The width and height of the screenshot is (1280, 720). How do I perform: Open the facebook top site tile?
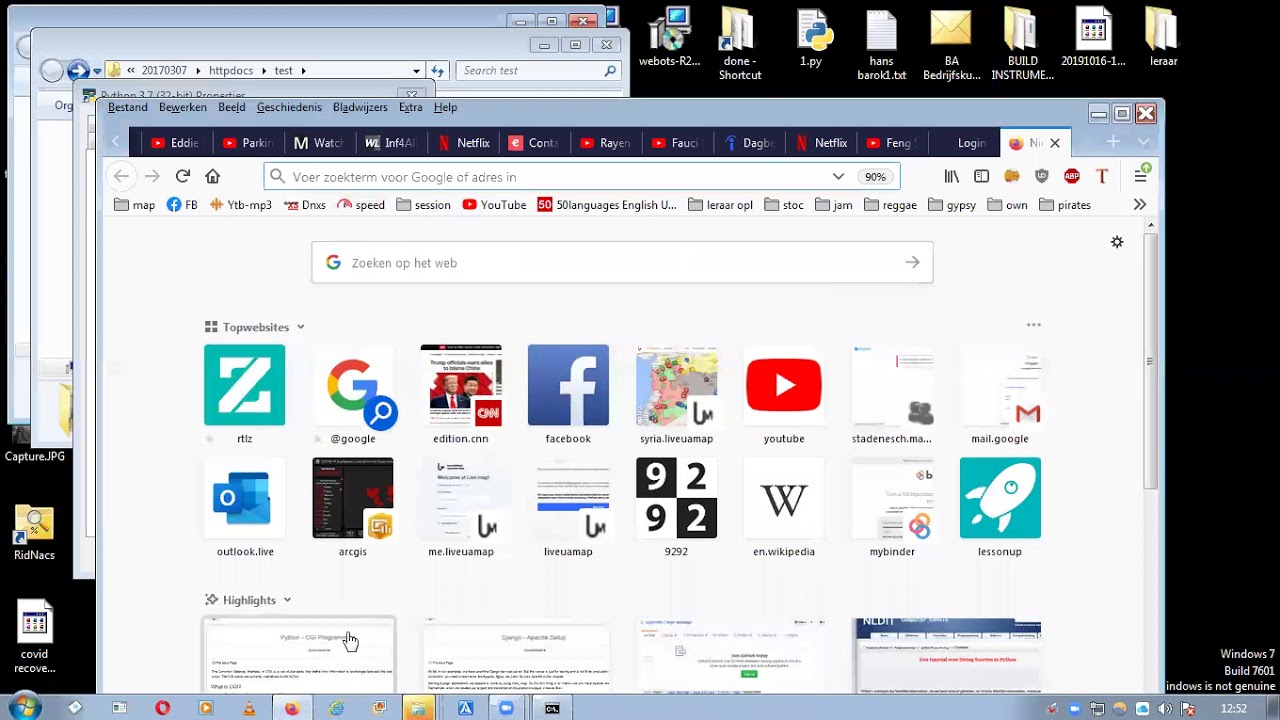(568, 385)
